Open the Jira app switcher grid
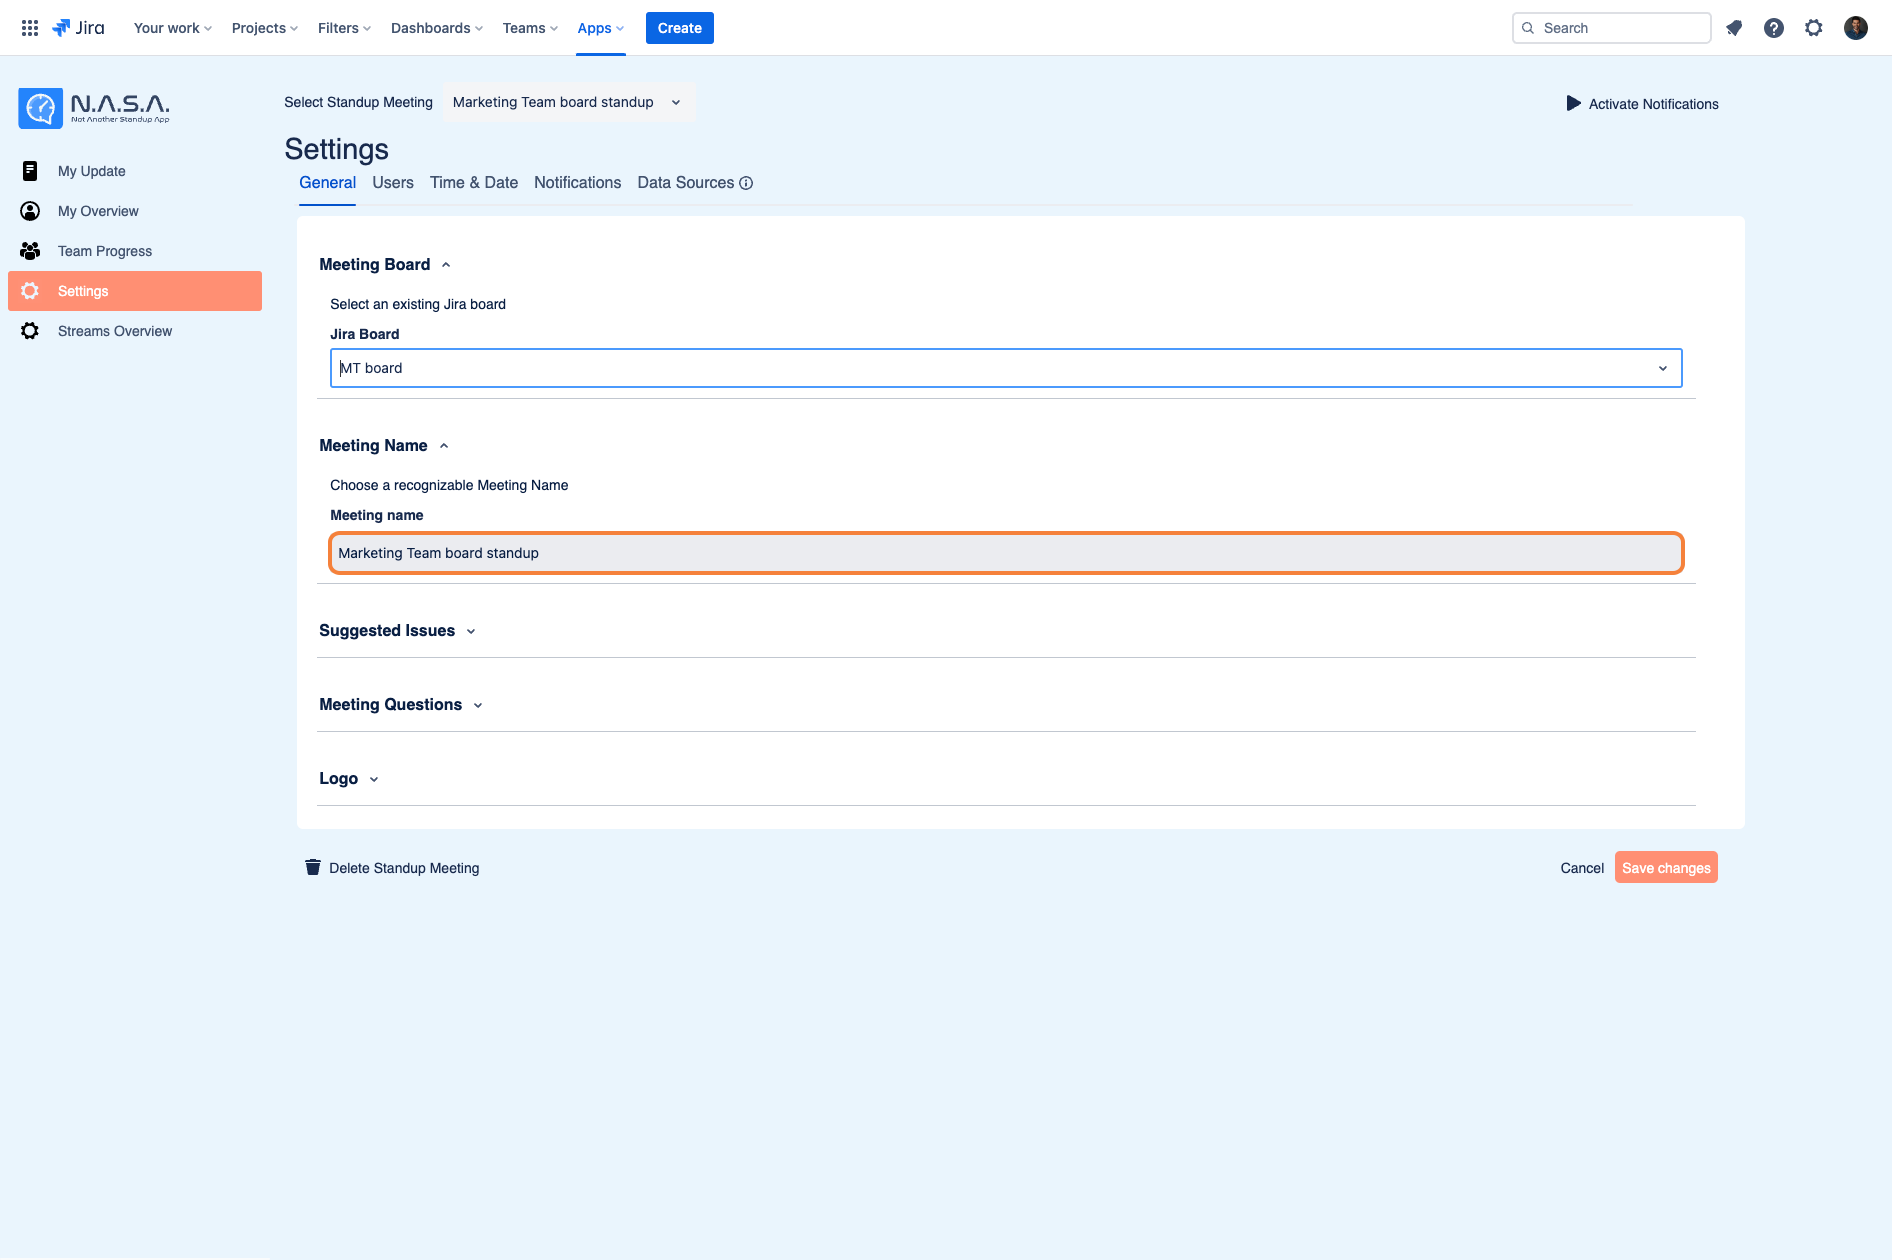The width and height of the screenshot is (1892, 1260). coord(30,28)
